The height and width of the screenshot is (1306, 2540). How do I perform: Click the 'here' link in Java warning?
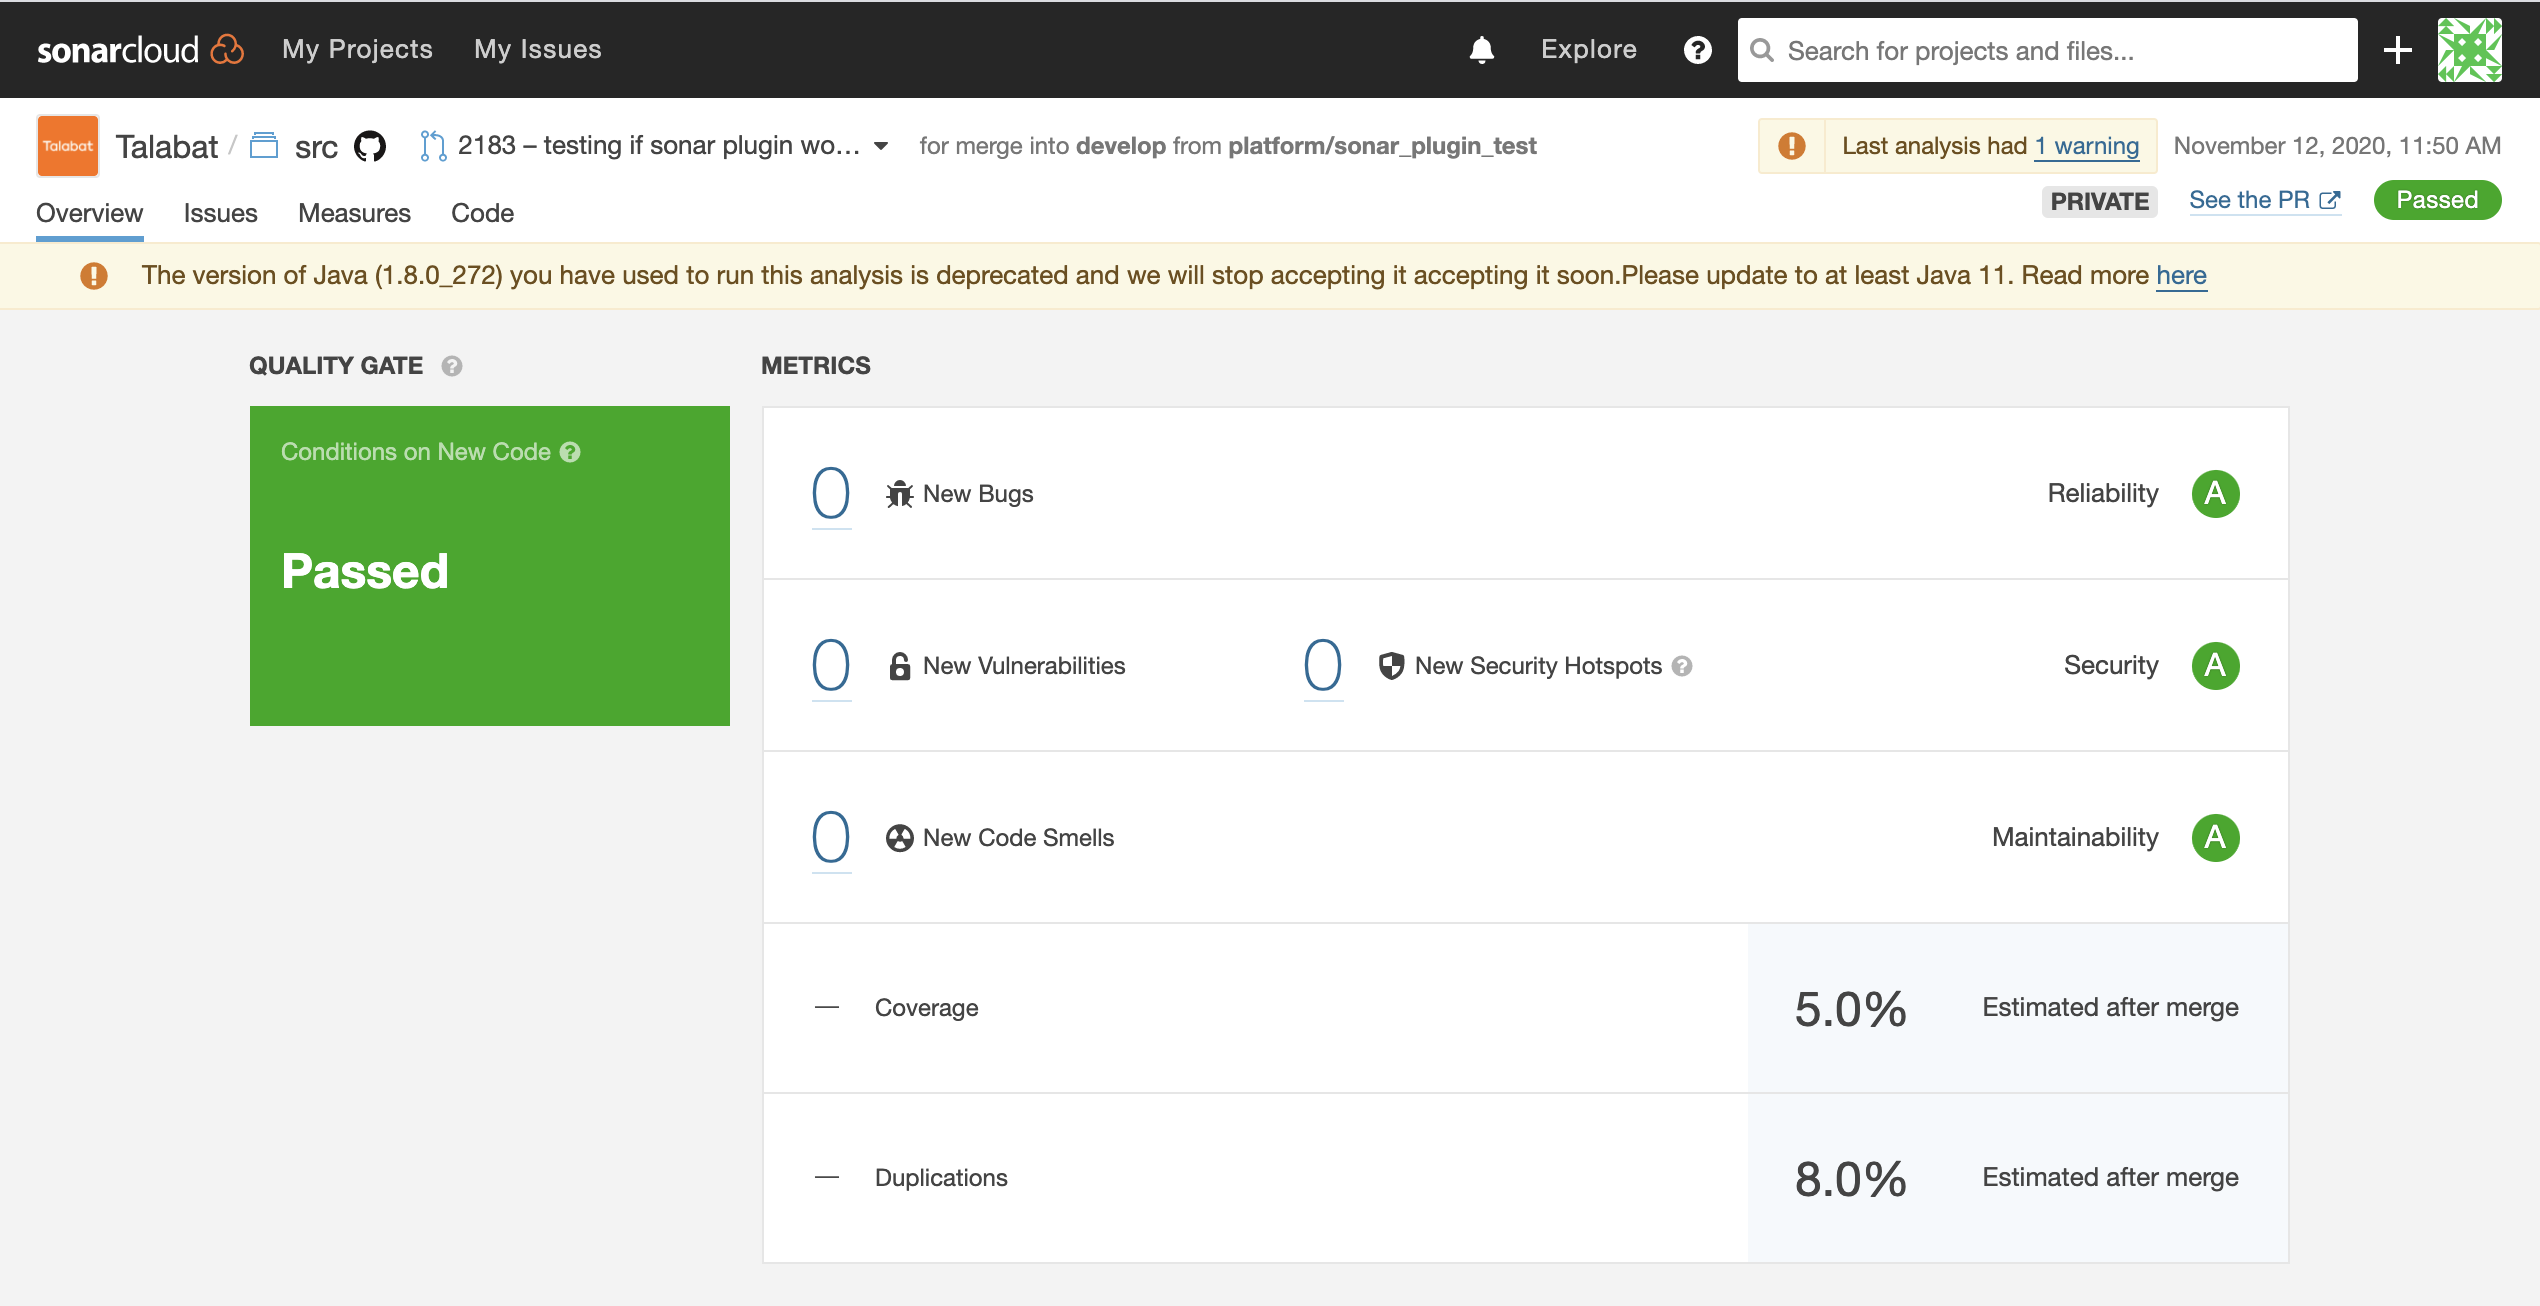2181,275
